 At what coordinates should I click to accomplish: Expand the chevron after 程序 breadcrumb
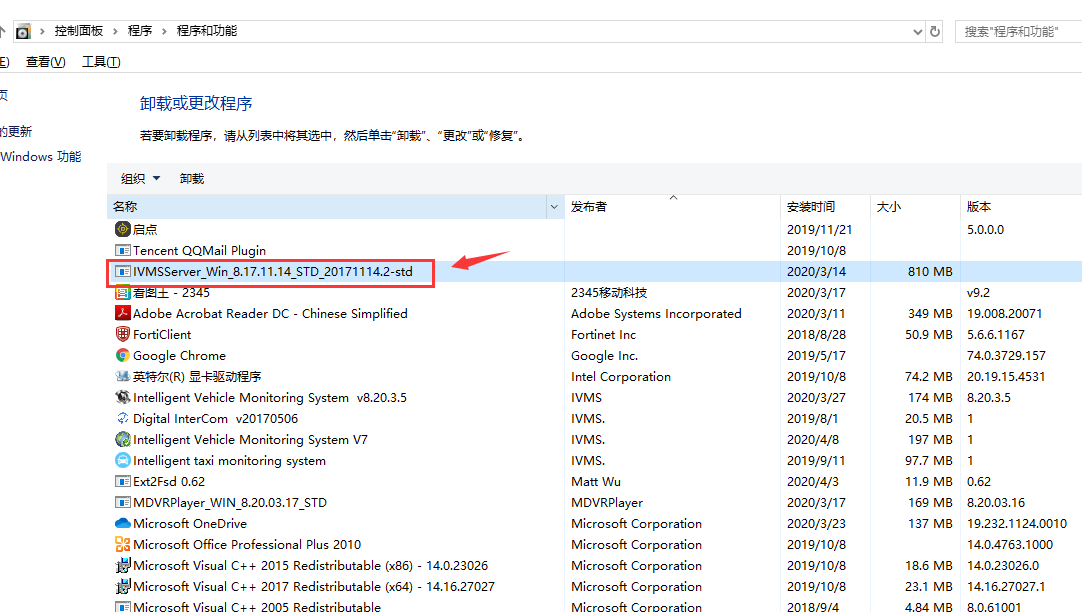(x=164, y=31)
